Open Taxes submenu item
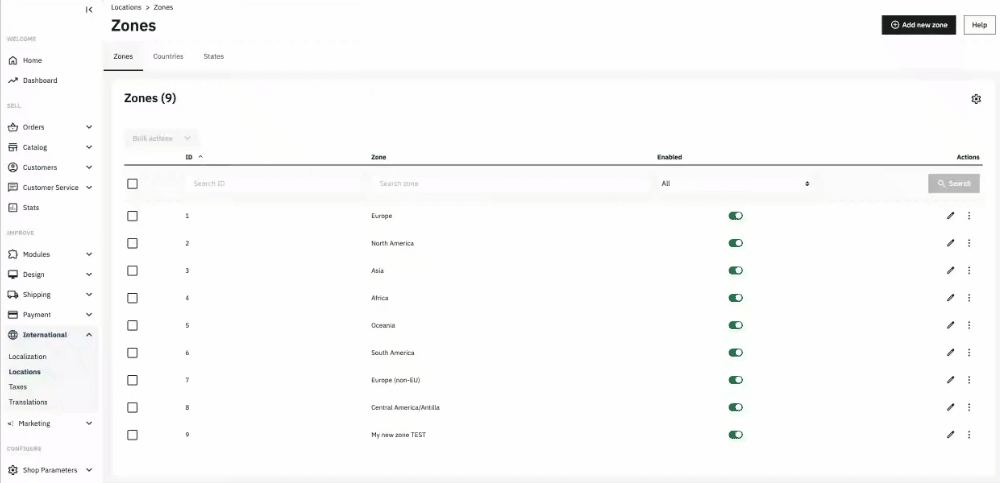The image size is (1000, 483). click(x=18, y=387)
